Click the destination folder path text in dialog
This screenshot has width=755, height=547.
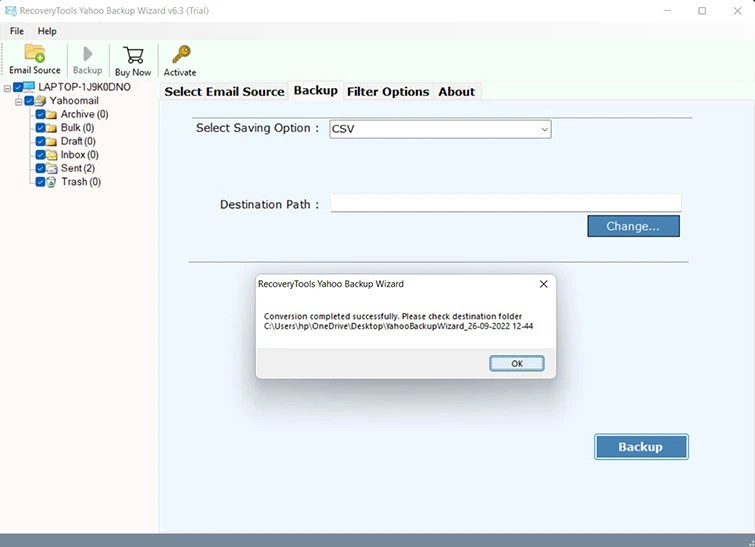pos(398,326)
